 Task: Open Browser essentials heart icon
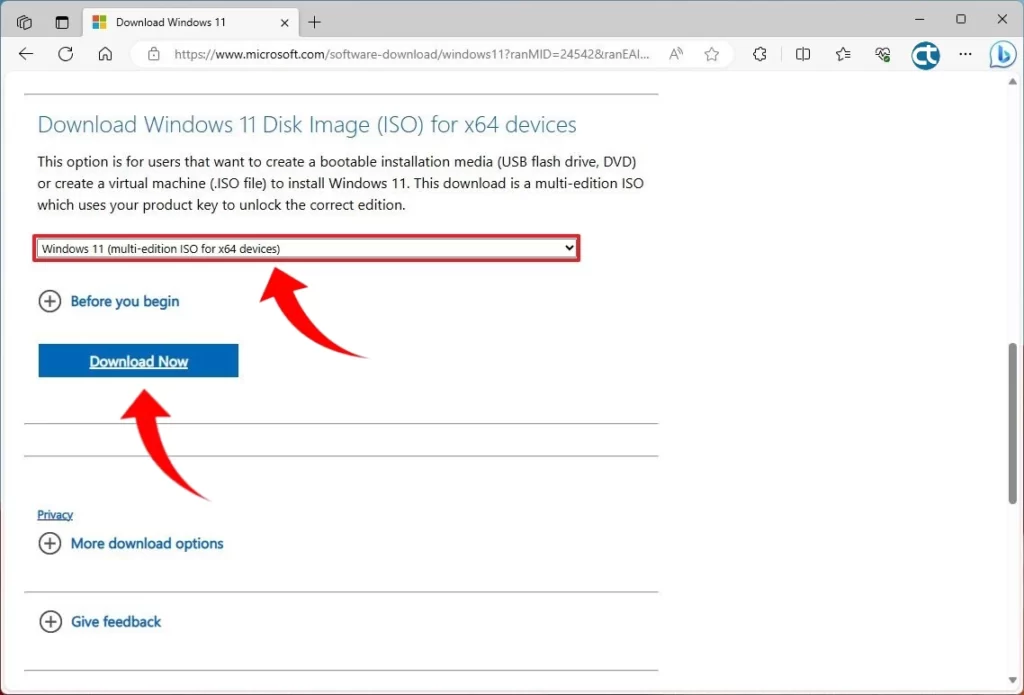(883, 54)
